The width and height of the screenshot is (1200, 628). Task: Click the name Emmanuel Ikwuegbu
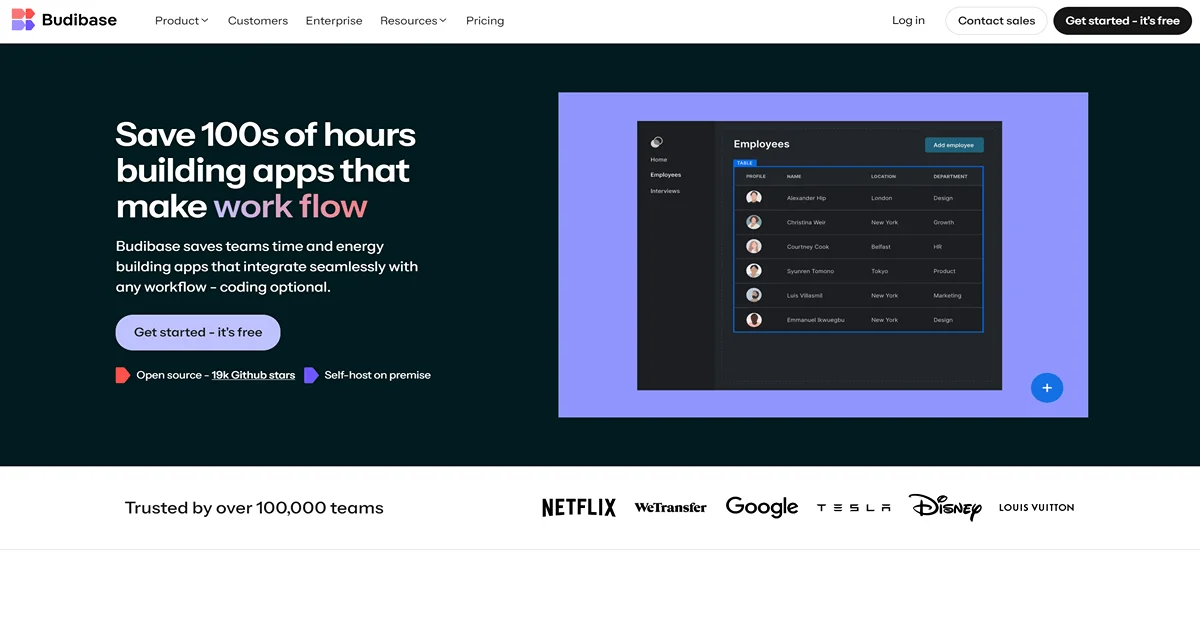point(816,320)
